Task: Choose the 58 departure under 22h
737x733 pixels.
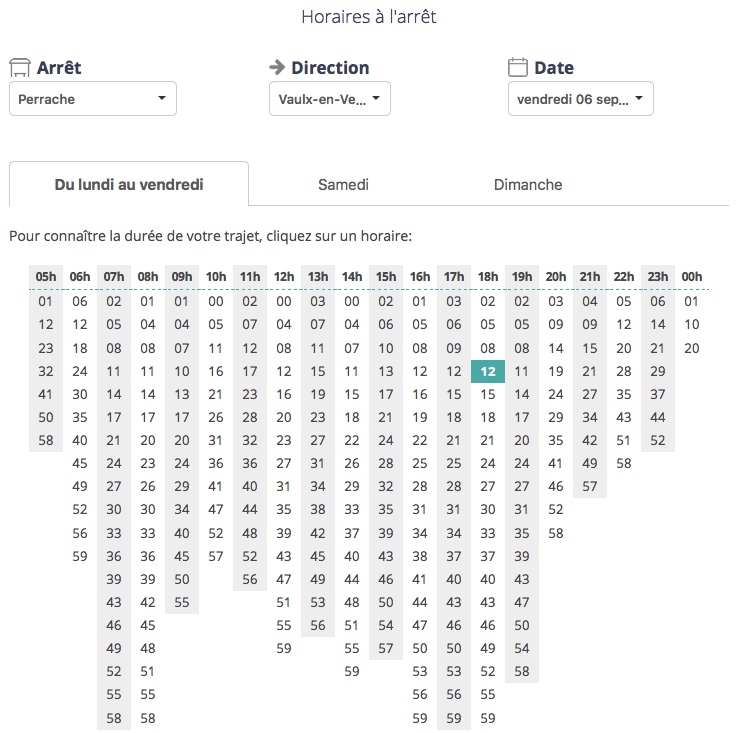Action: click(x=624, y=464)
